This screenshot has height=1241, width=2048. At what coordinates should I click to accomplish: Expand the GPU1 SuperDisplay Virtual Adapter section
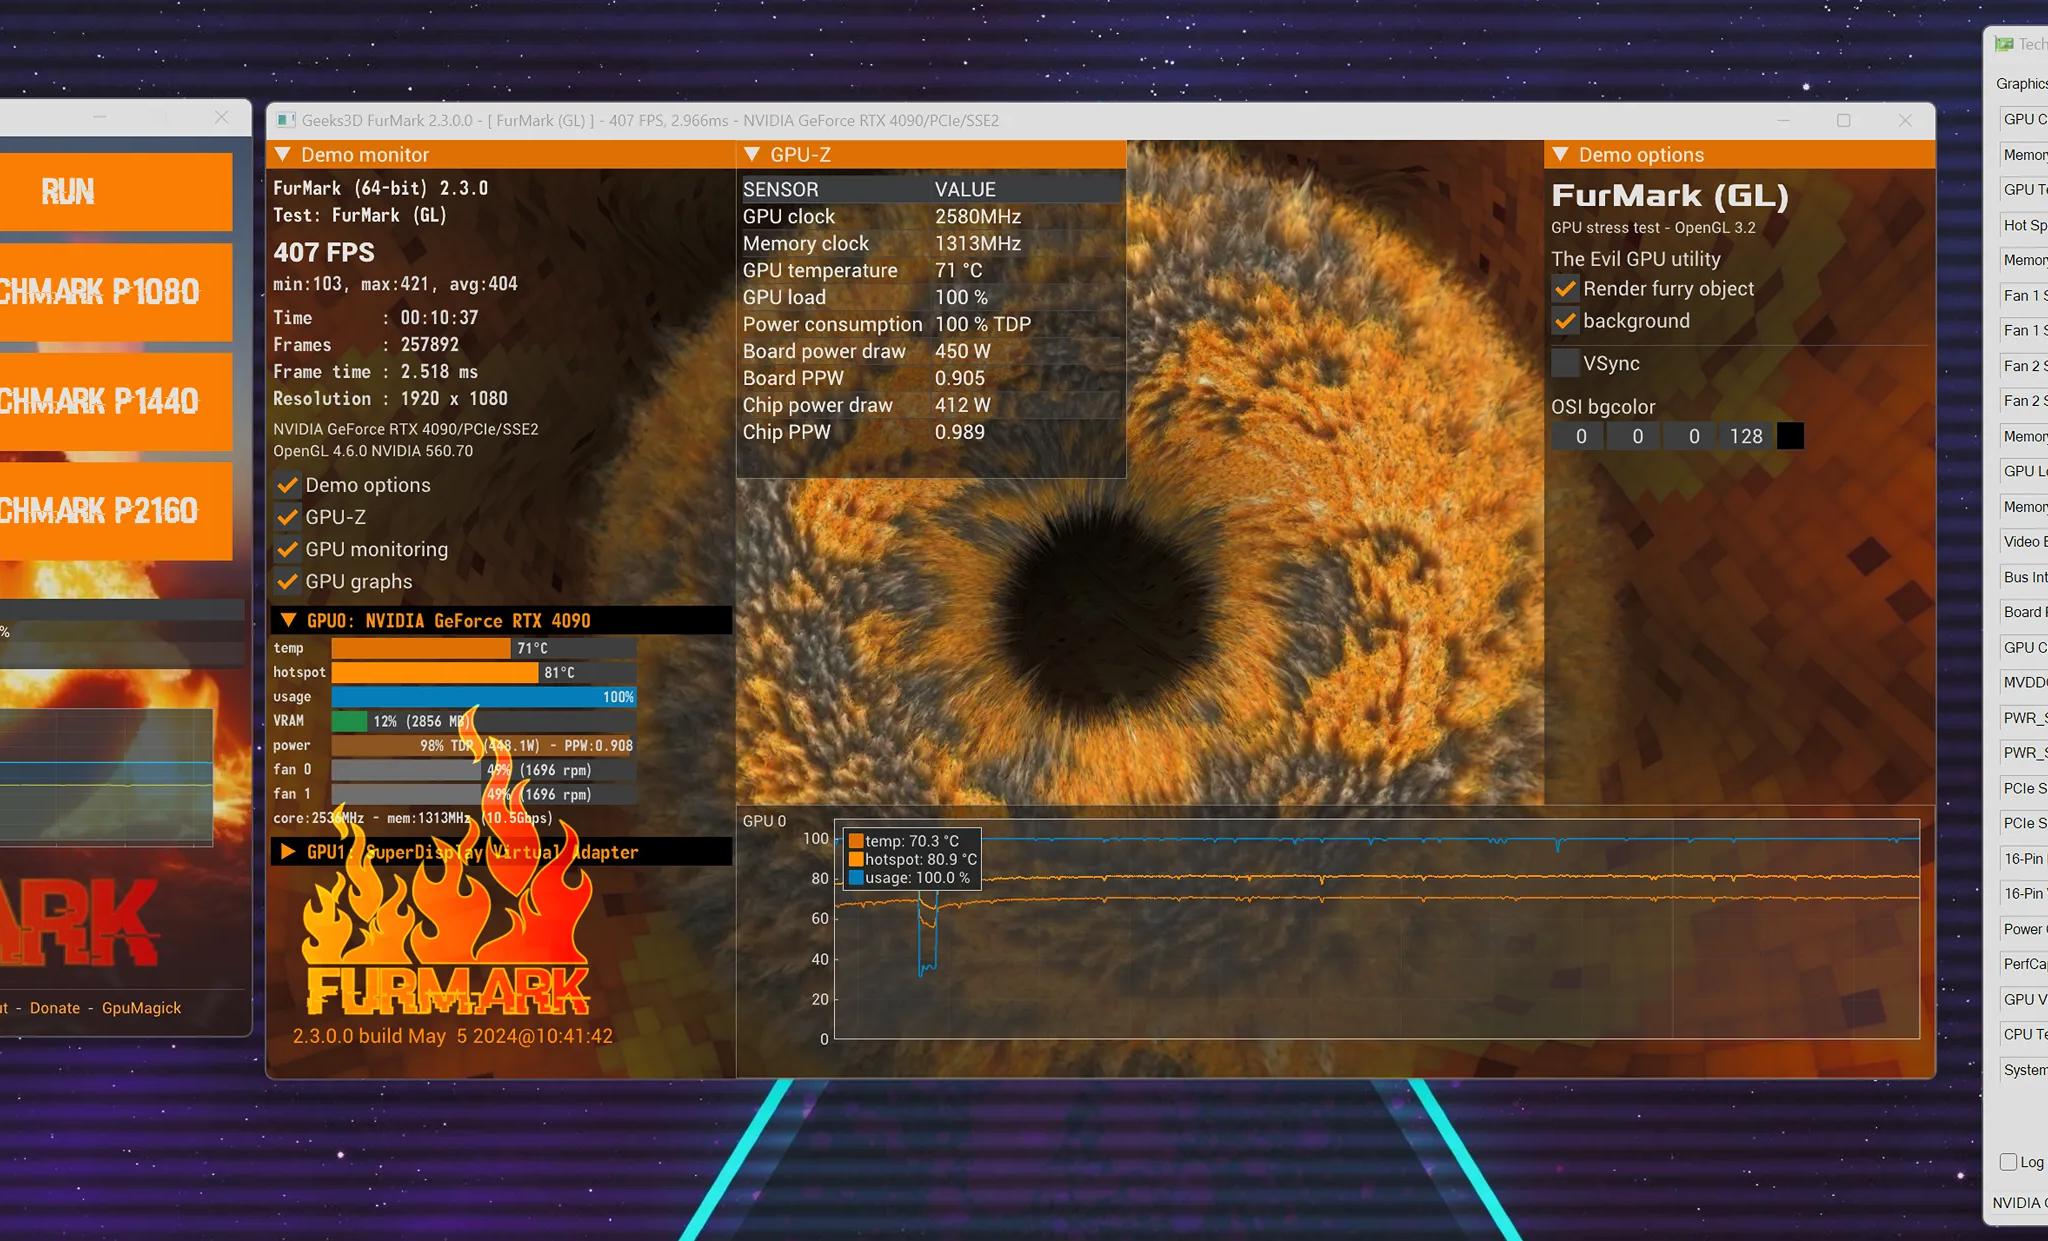point(288,852)
